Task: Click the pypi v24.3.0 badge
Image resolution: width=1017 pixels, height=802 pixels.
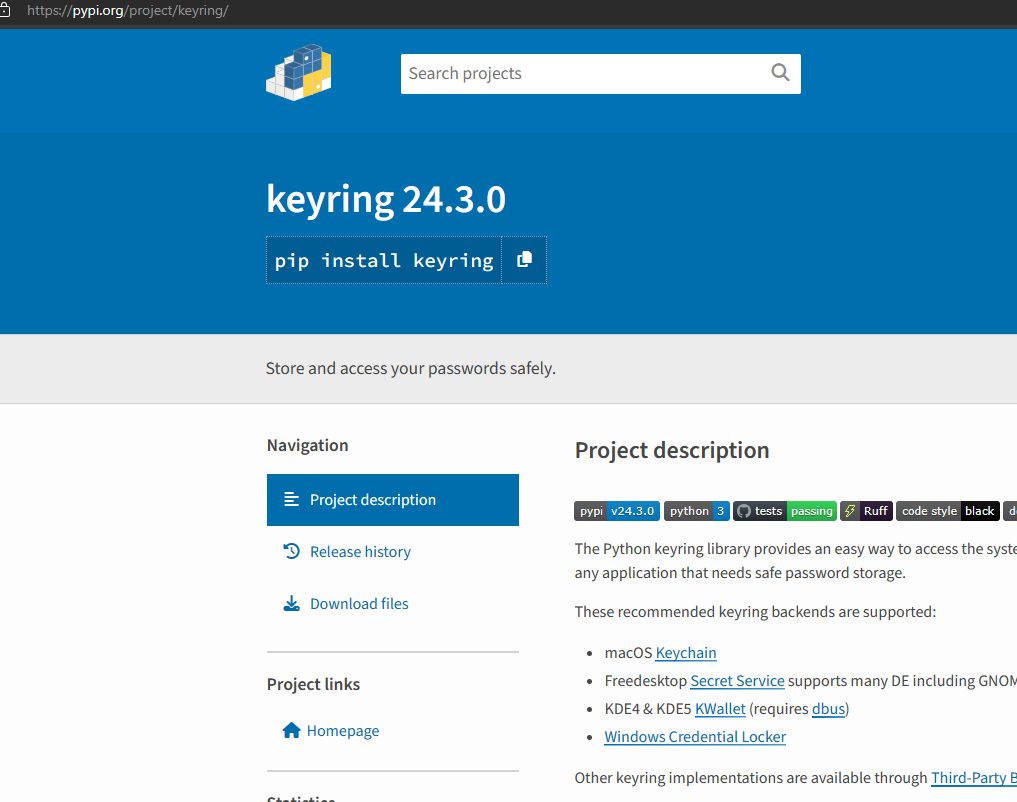Action: (617, 511)
